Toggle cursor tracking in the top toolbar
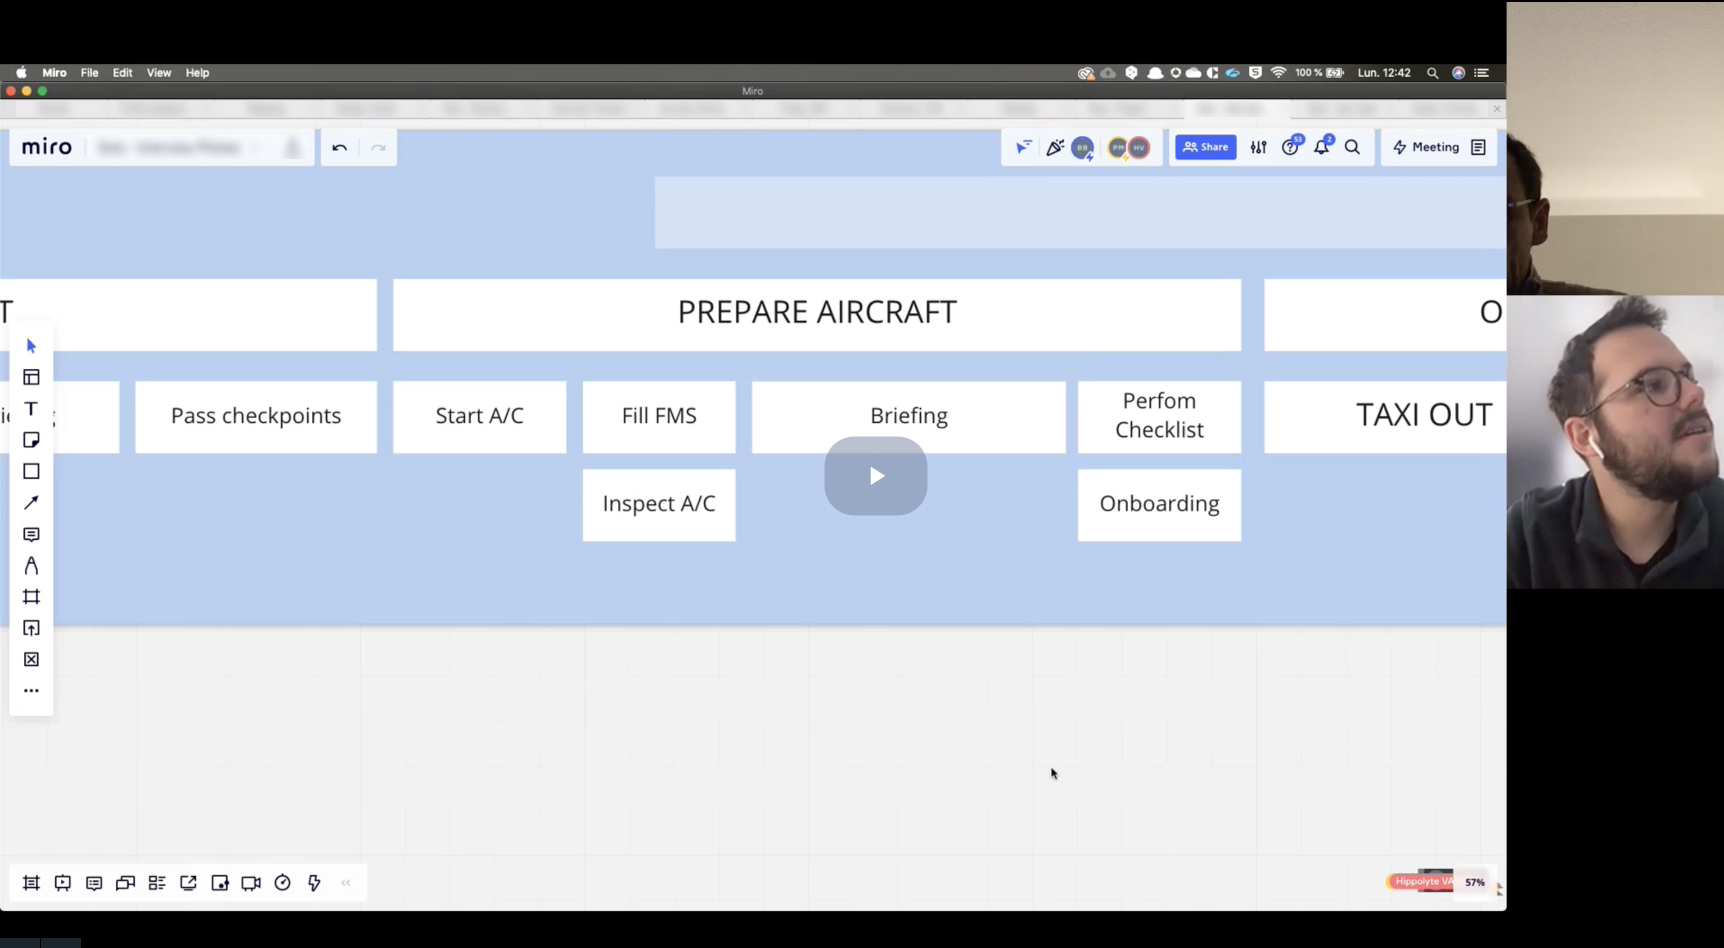This screenshot has height=948, width=1724. (x=1023, y=147)
